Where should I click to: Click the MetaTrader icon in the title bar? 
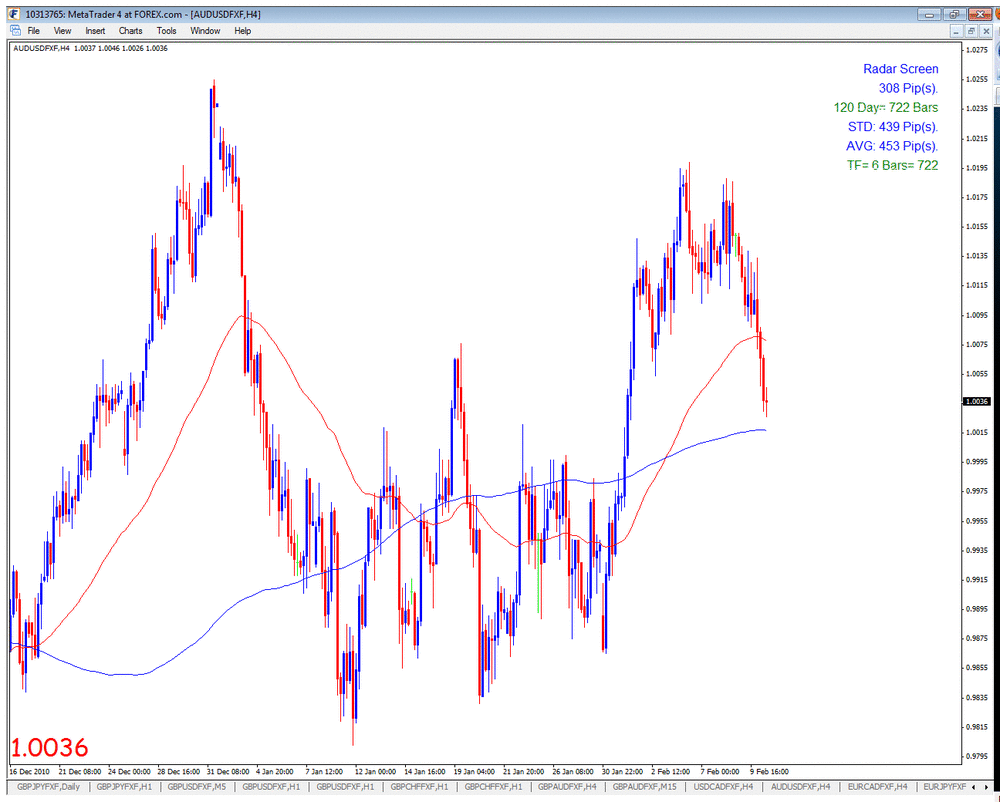tap(14, 13)
